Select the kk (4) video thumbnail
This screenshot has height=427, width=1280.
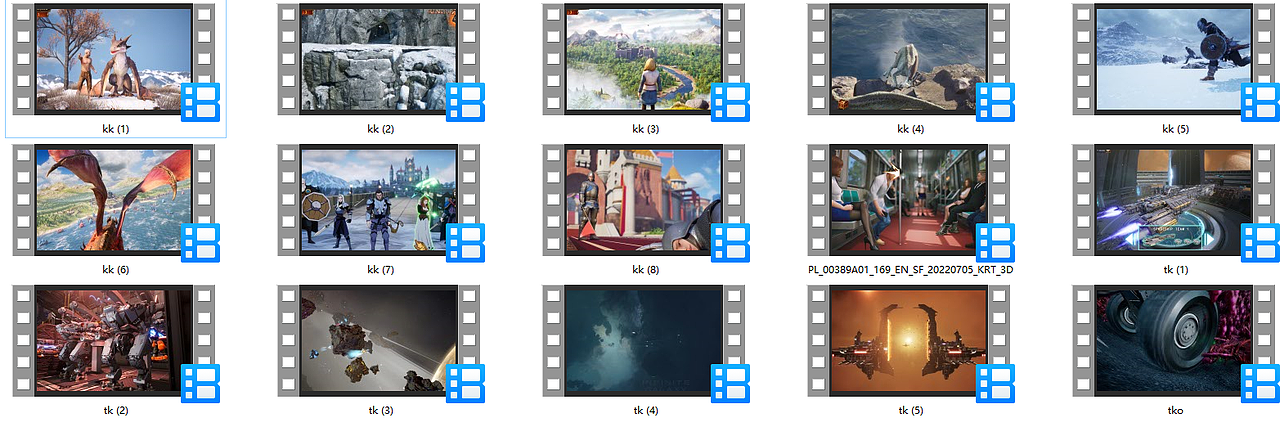point(909,59)
